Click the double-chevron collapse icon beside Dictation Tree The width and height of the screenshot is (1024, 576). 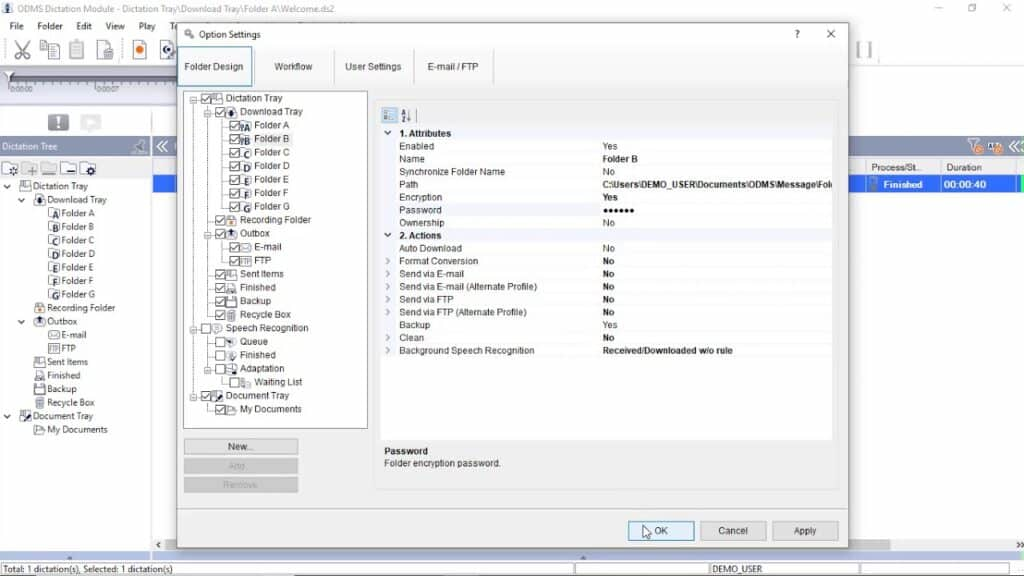[x=162, y=146]
